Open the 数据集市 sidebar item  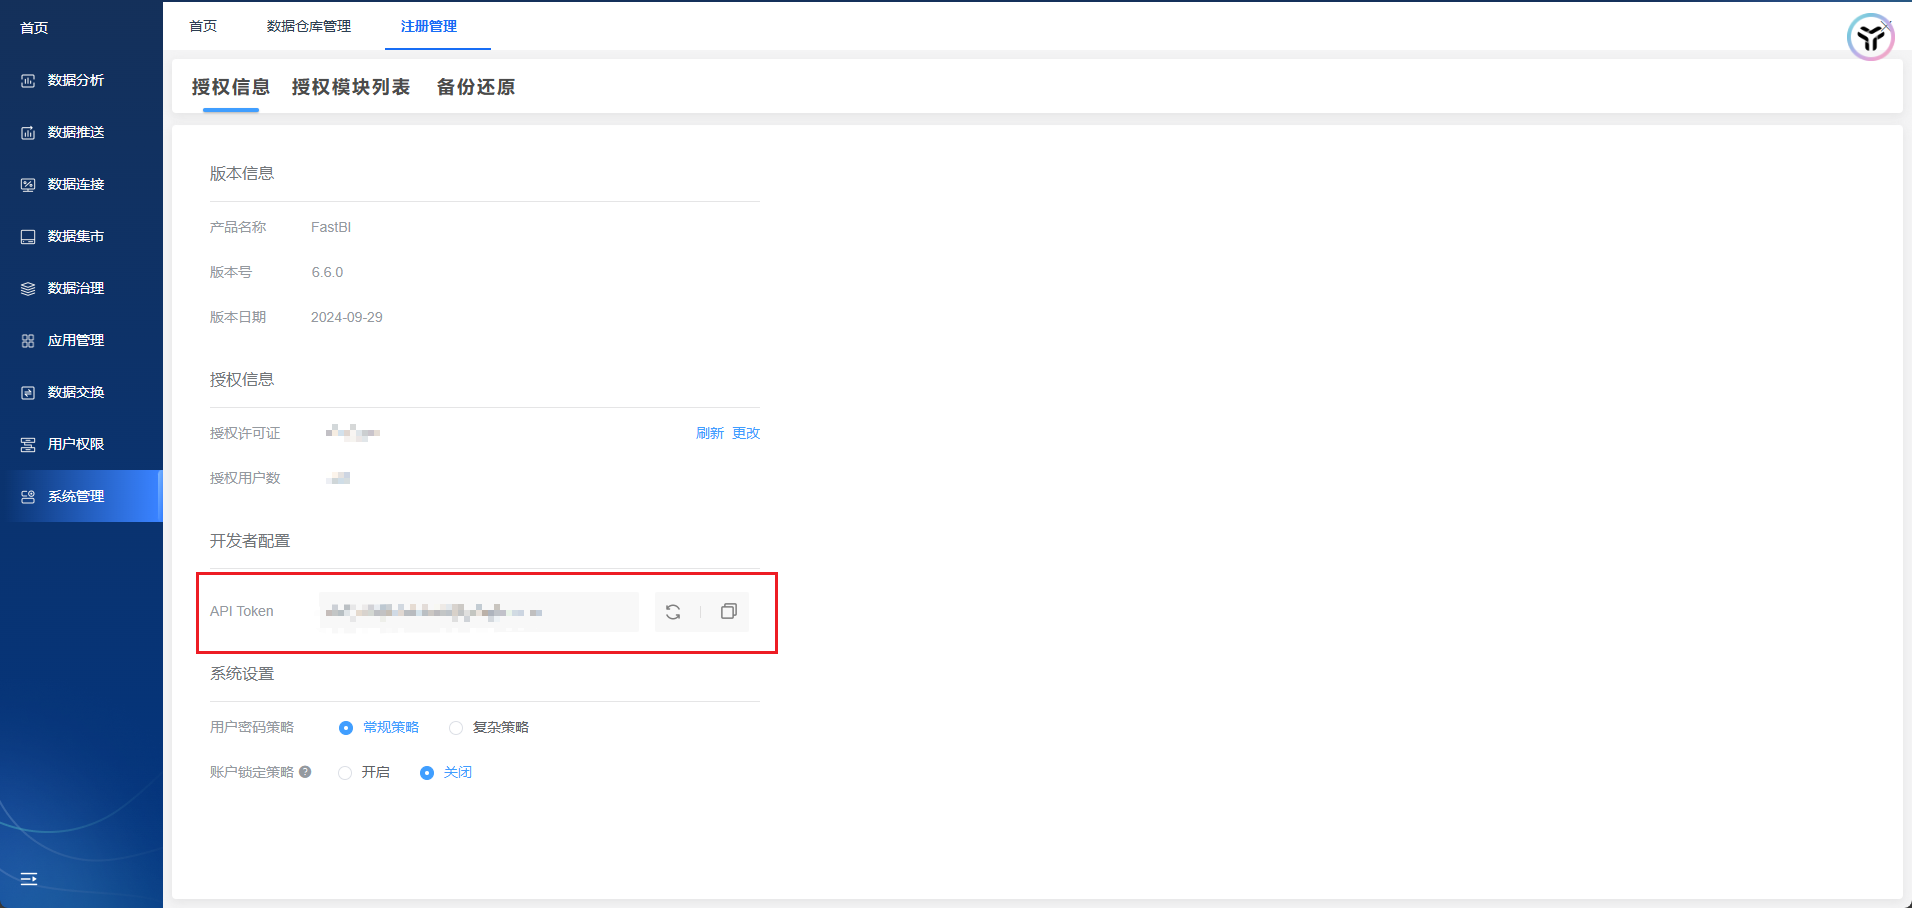coord(81,236)
